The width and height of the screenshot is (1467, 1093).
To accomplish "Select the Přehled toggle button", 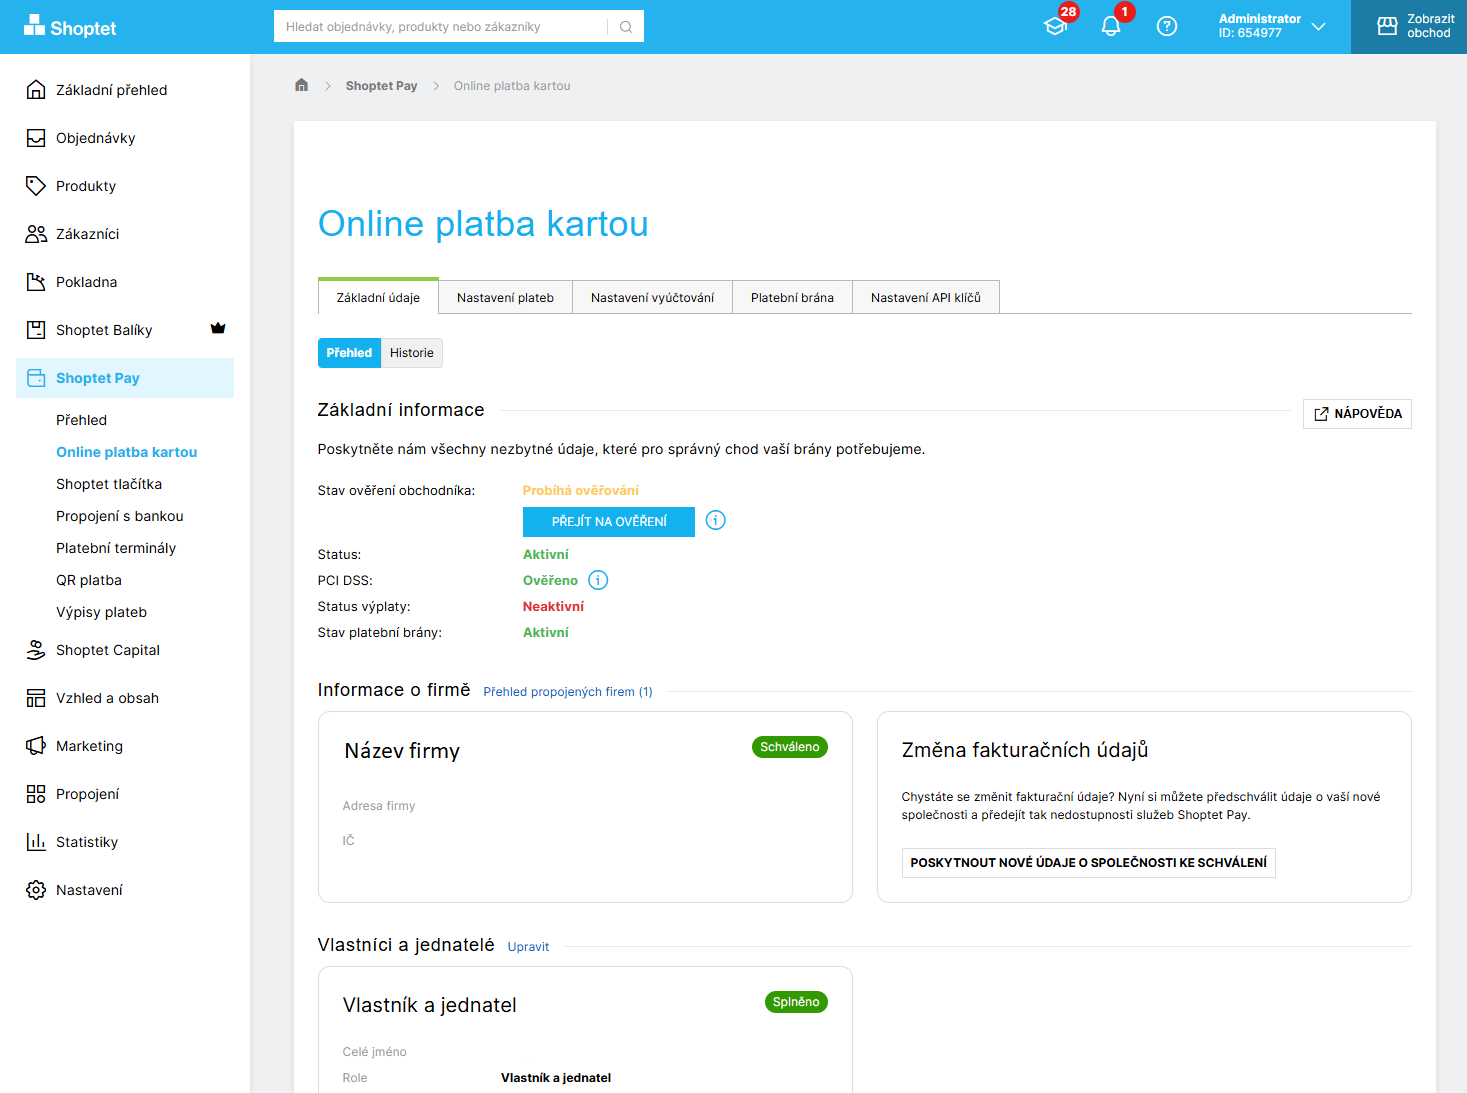I will coord(349,353).
